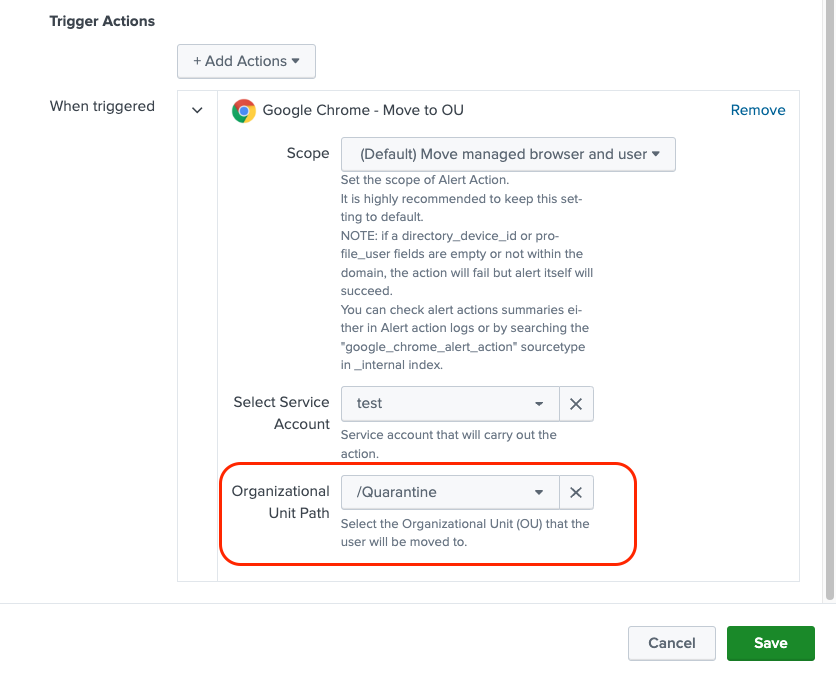Click the Google Chrome - Move to OU title

pyautogui.click(x=363, y=110)
